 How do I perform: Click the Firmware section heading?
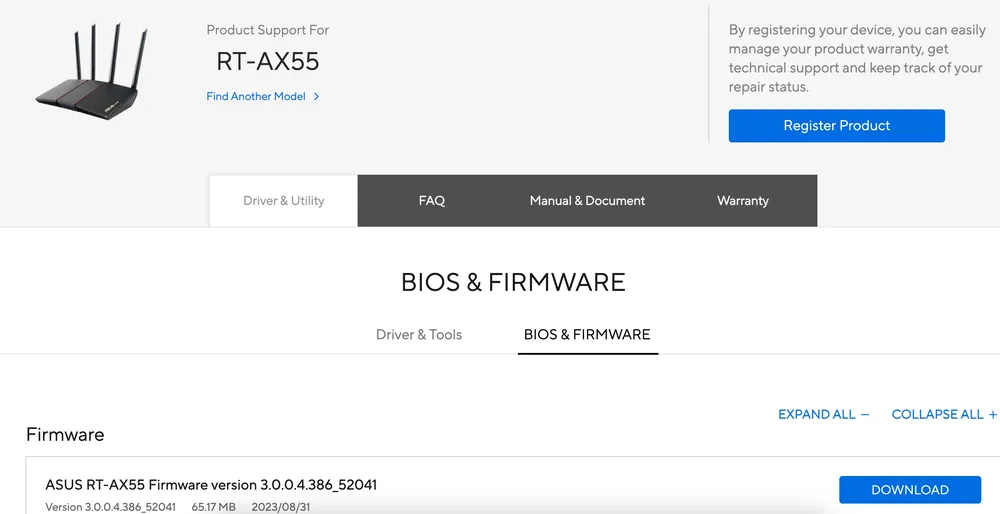tap(65, 435)
